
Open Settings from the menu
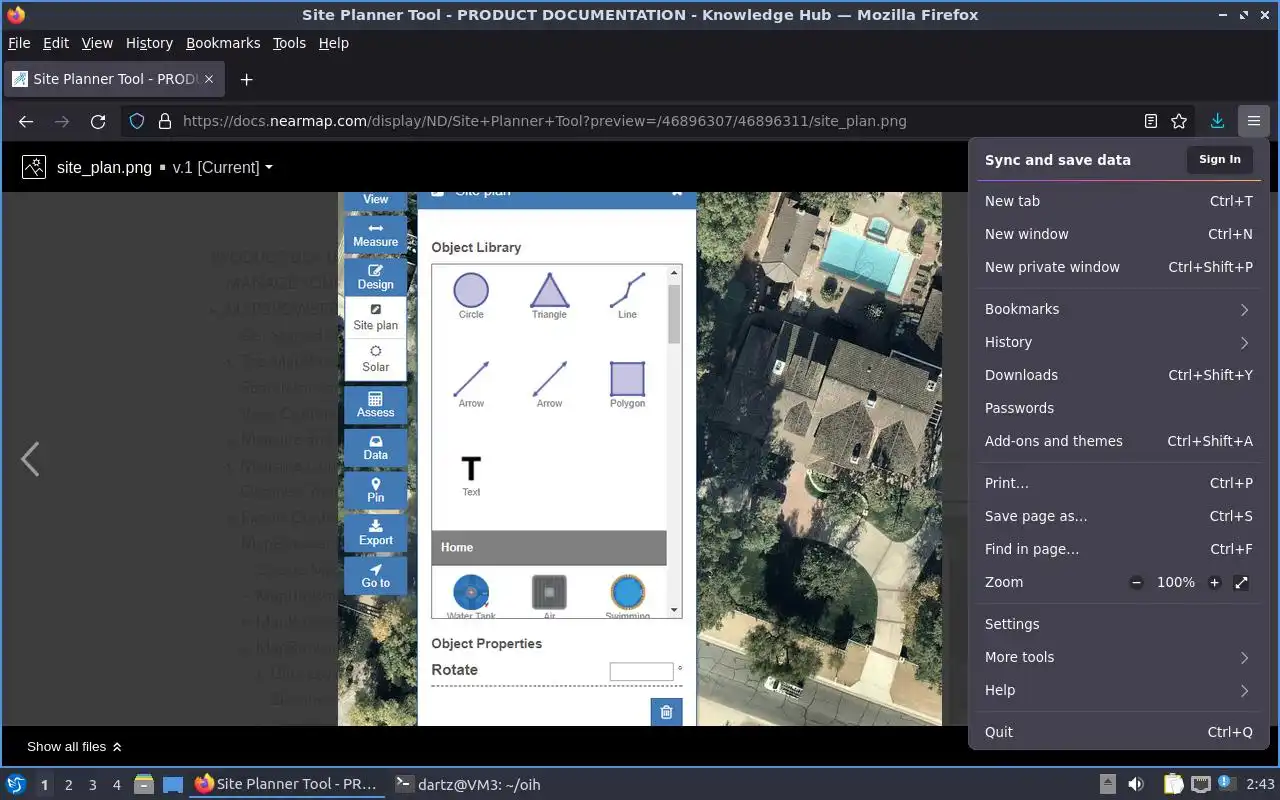coord(1118,624)
